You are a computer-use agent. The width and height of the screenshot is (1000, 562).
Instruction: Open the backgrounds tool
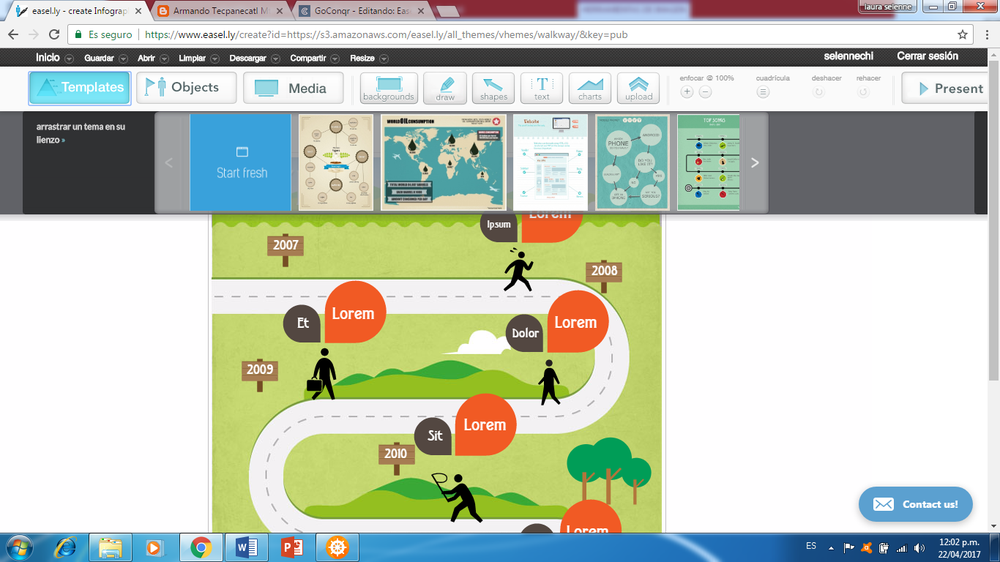pyautogui.click(x=389, y=88)
